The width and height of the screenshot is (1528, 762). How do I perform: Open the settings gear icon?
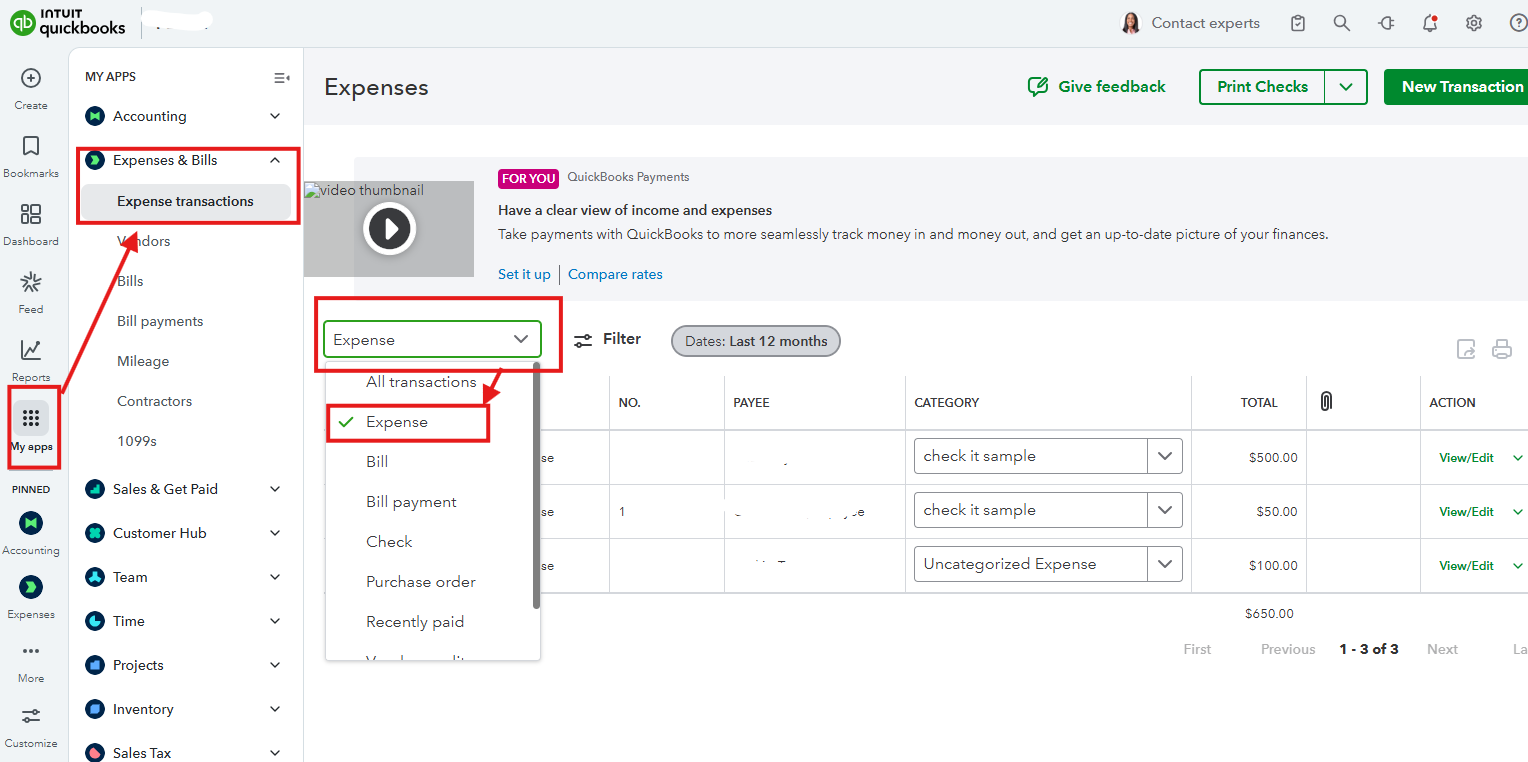[1474, 23]
